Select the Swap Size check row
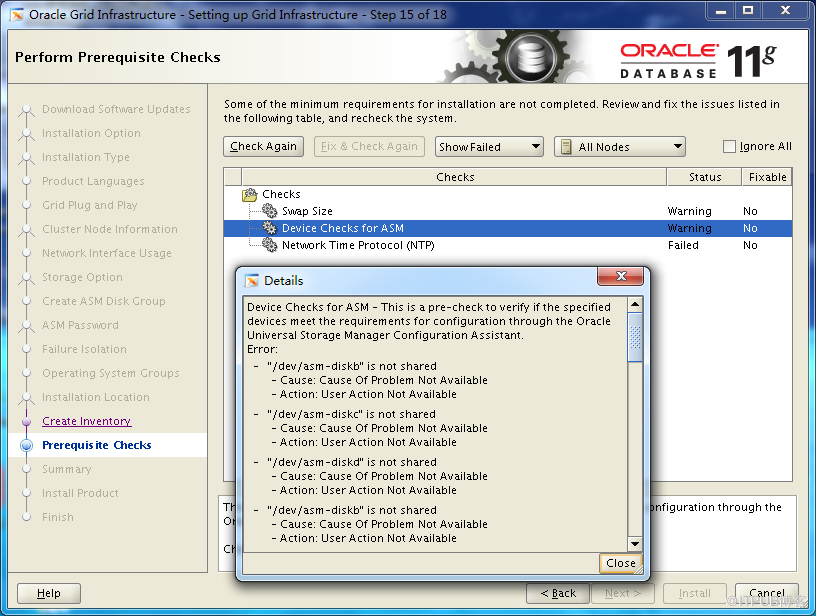The width and height of the screenshot is (816, 616). point(508,211)
